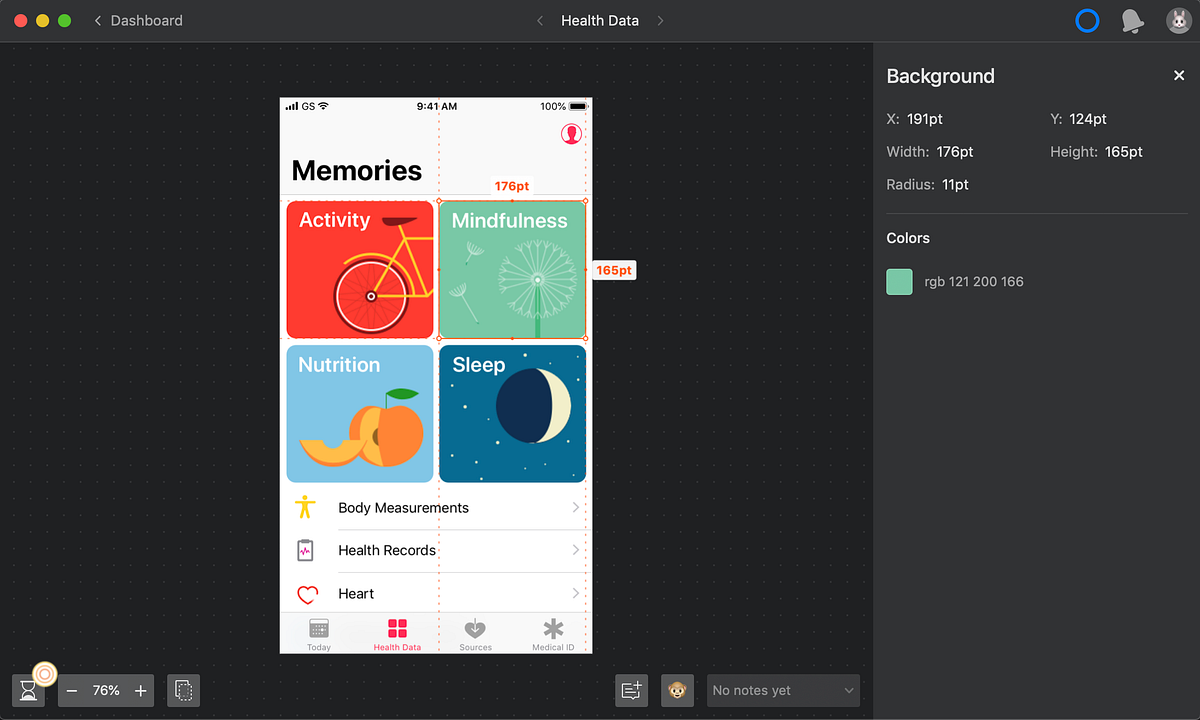
Task: Create a note using the add-note icon
Action: (631, 690)
